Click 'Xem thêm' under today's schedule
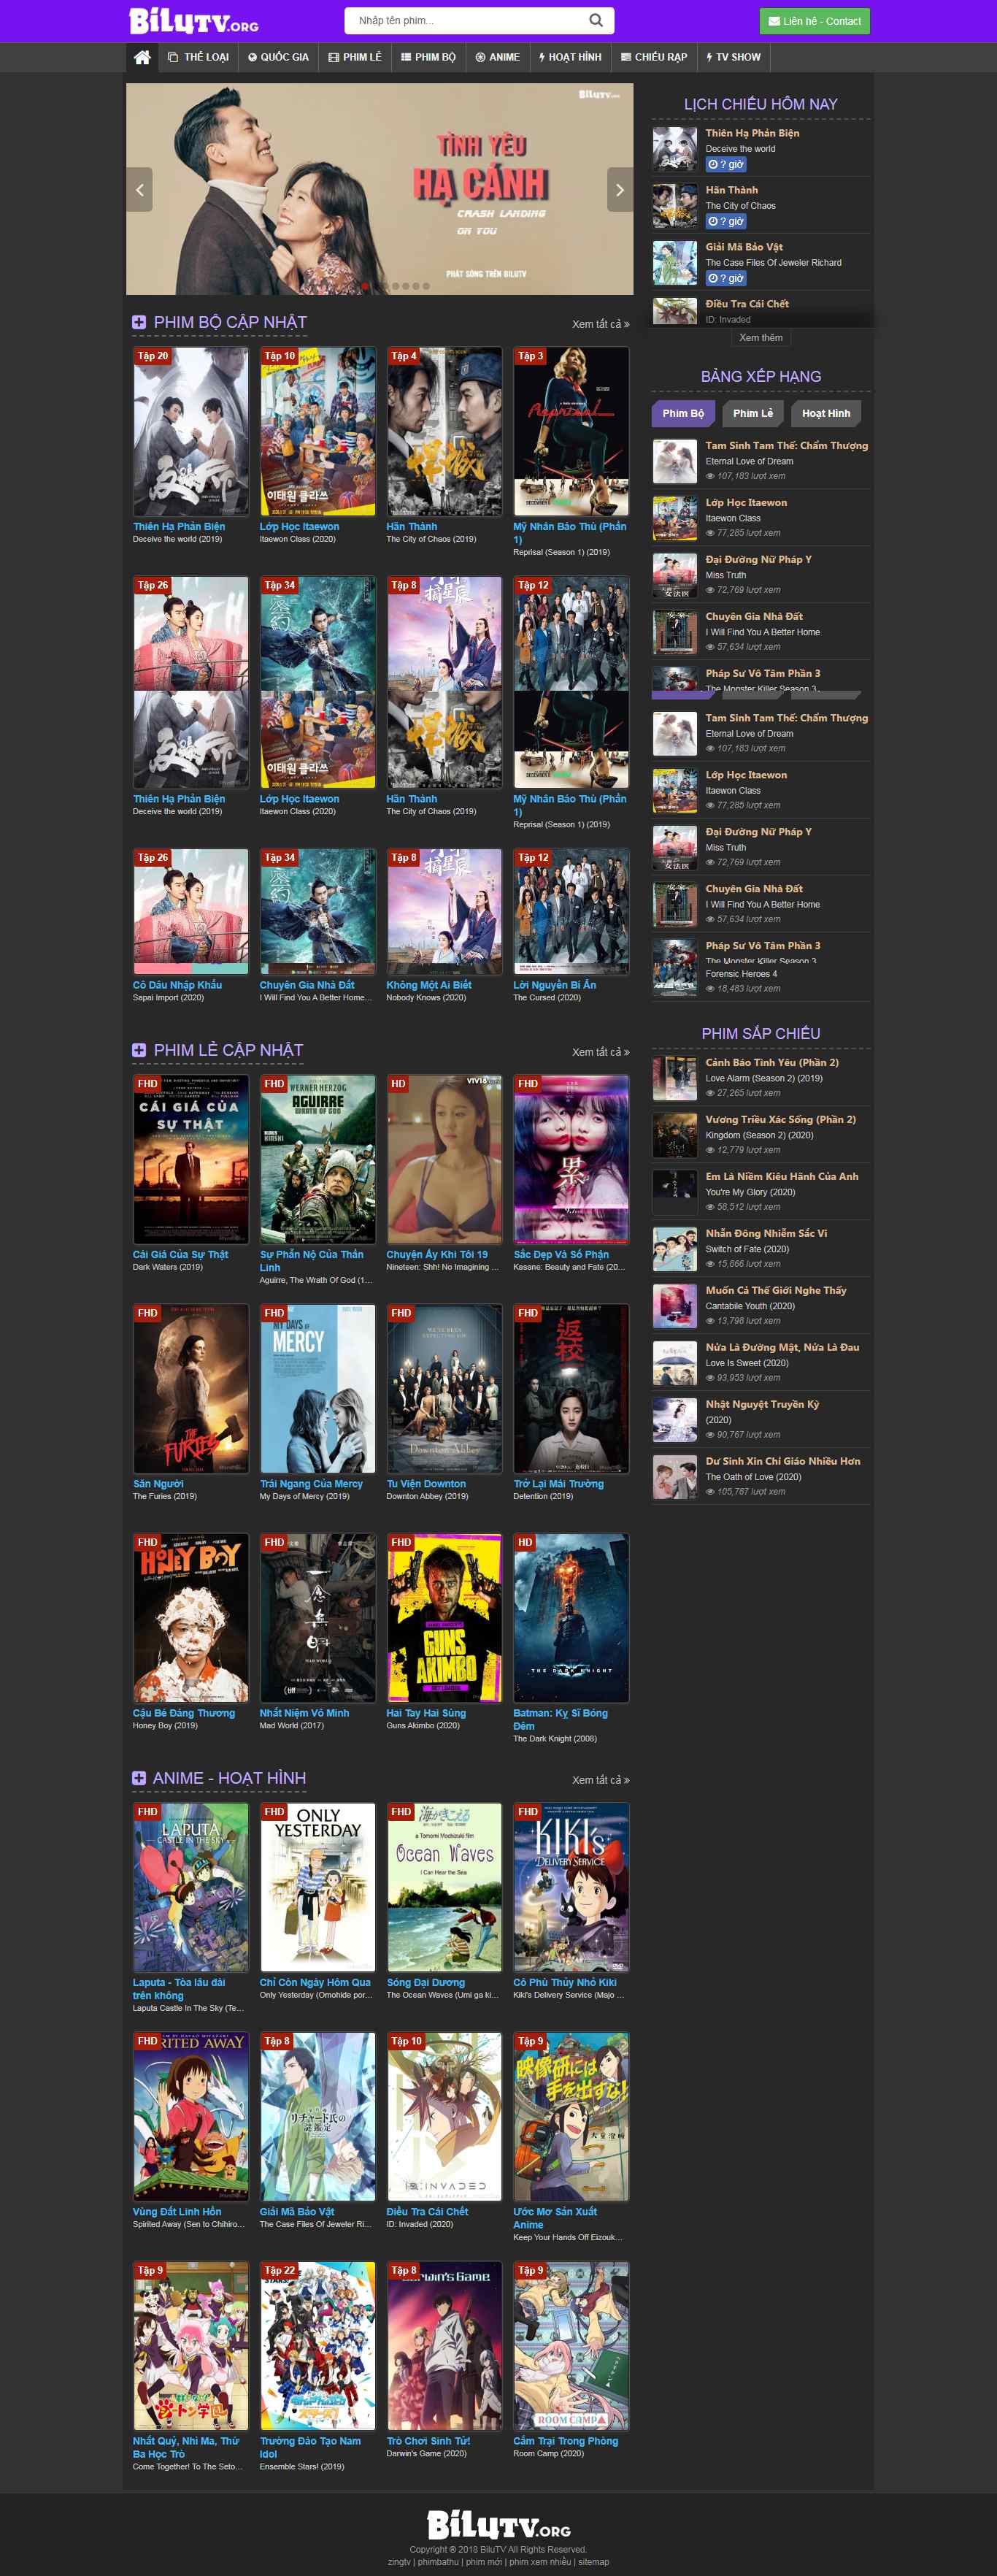Screen dimensions: 997x2576 761,338
